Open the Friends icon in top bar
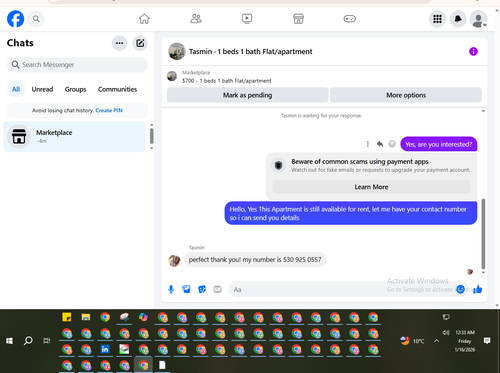The height and width of the screenshot is (373, 500). pos(196,19)
